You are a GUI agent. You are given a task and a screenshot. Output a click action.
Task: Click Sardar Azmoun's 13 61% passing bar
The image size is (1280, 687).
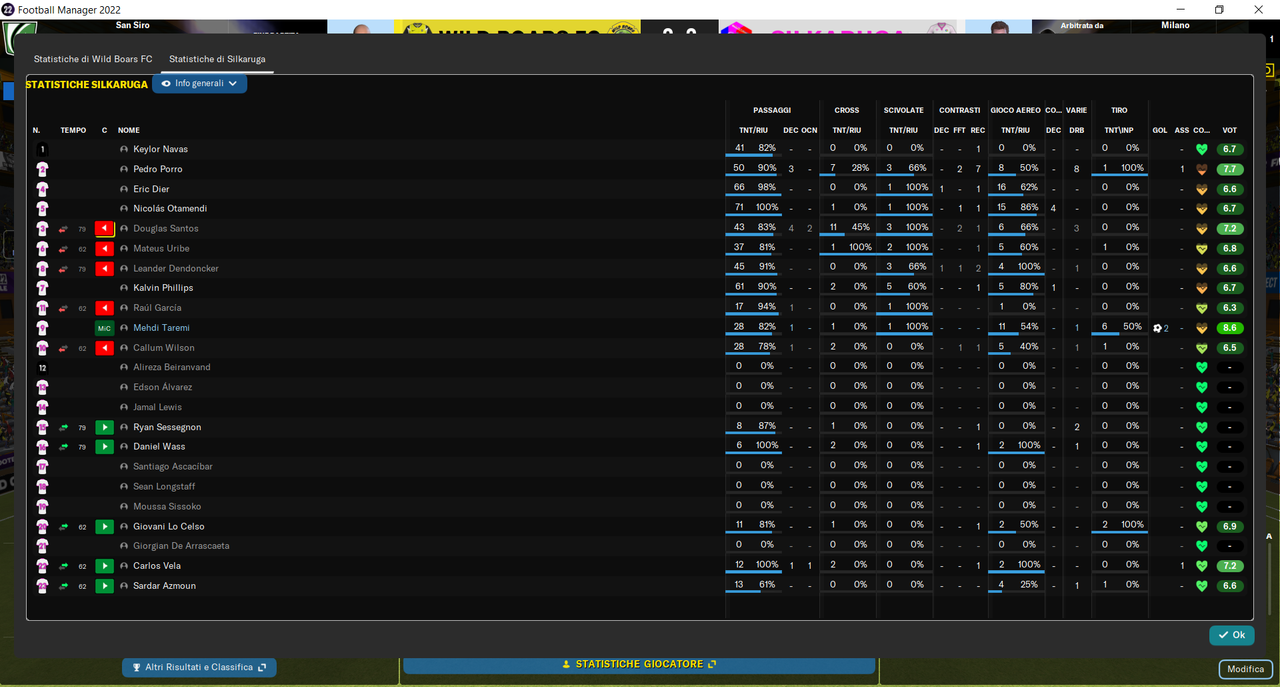coord(753,585)
